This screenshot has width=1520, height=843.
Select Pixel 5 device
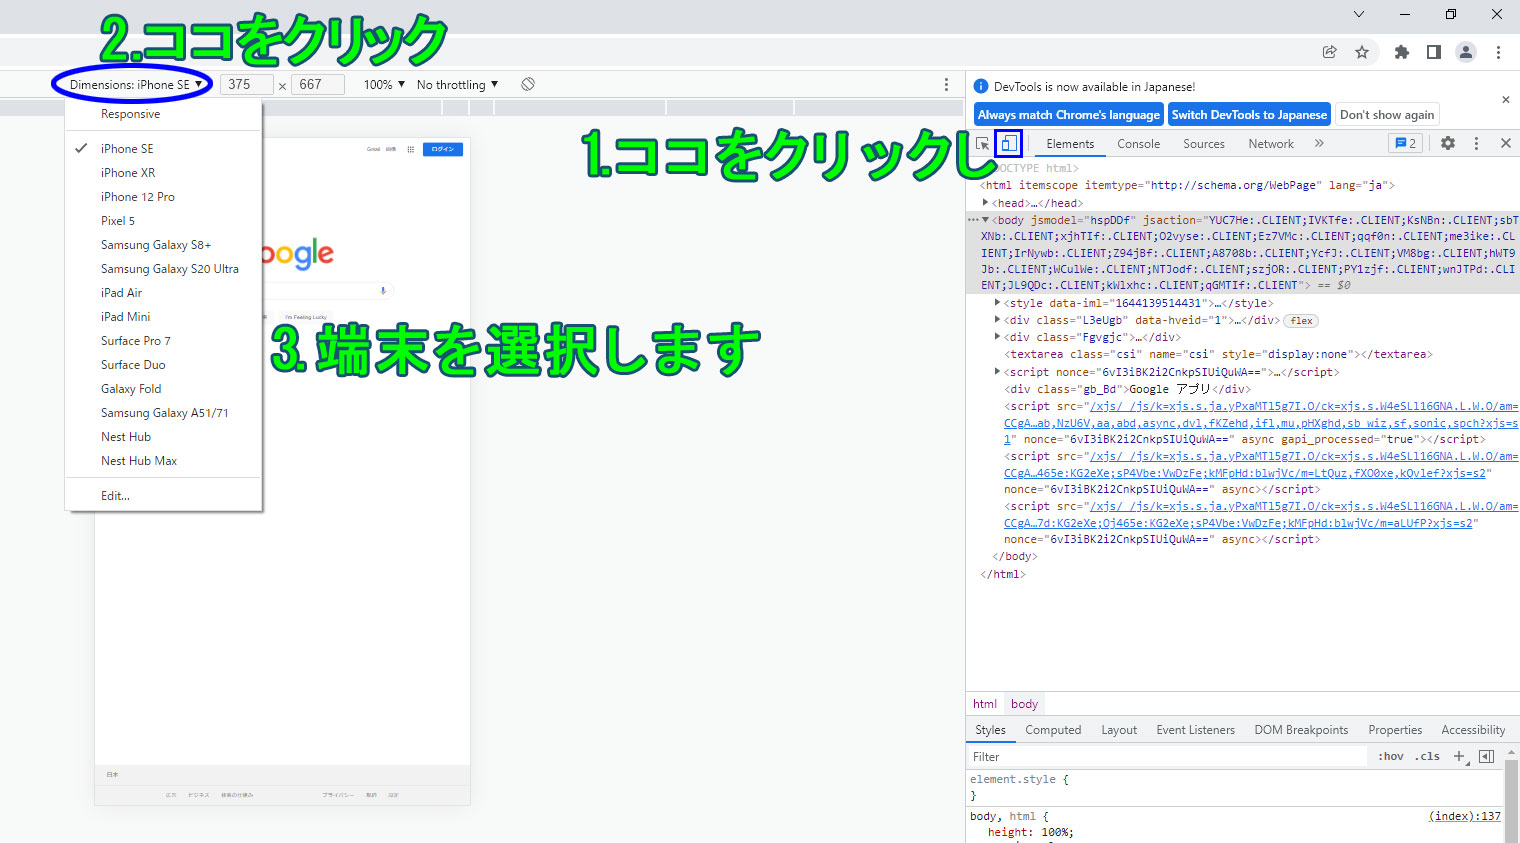tap(164, 221)
